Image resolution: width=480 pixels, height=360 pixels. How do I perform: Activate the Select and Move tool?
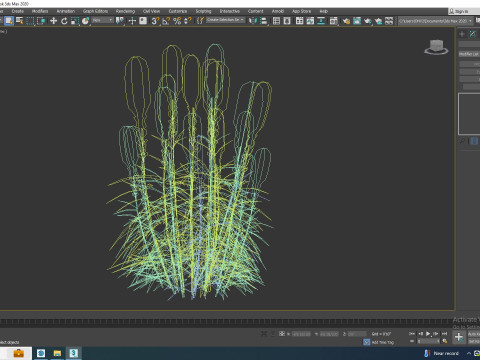point(53,21)
